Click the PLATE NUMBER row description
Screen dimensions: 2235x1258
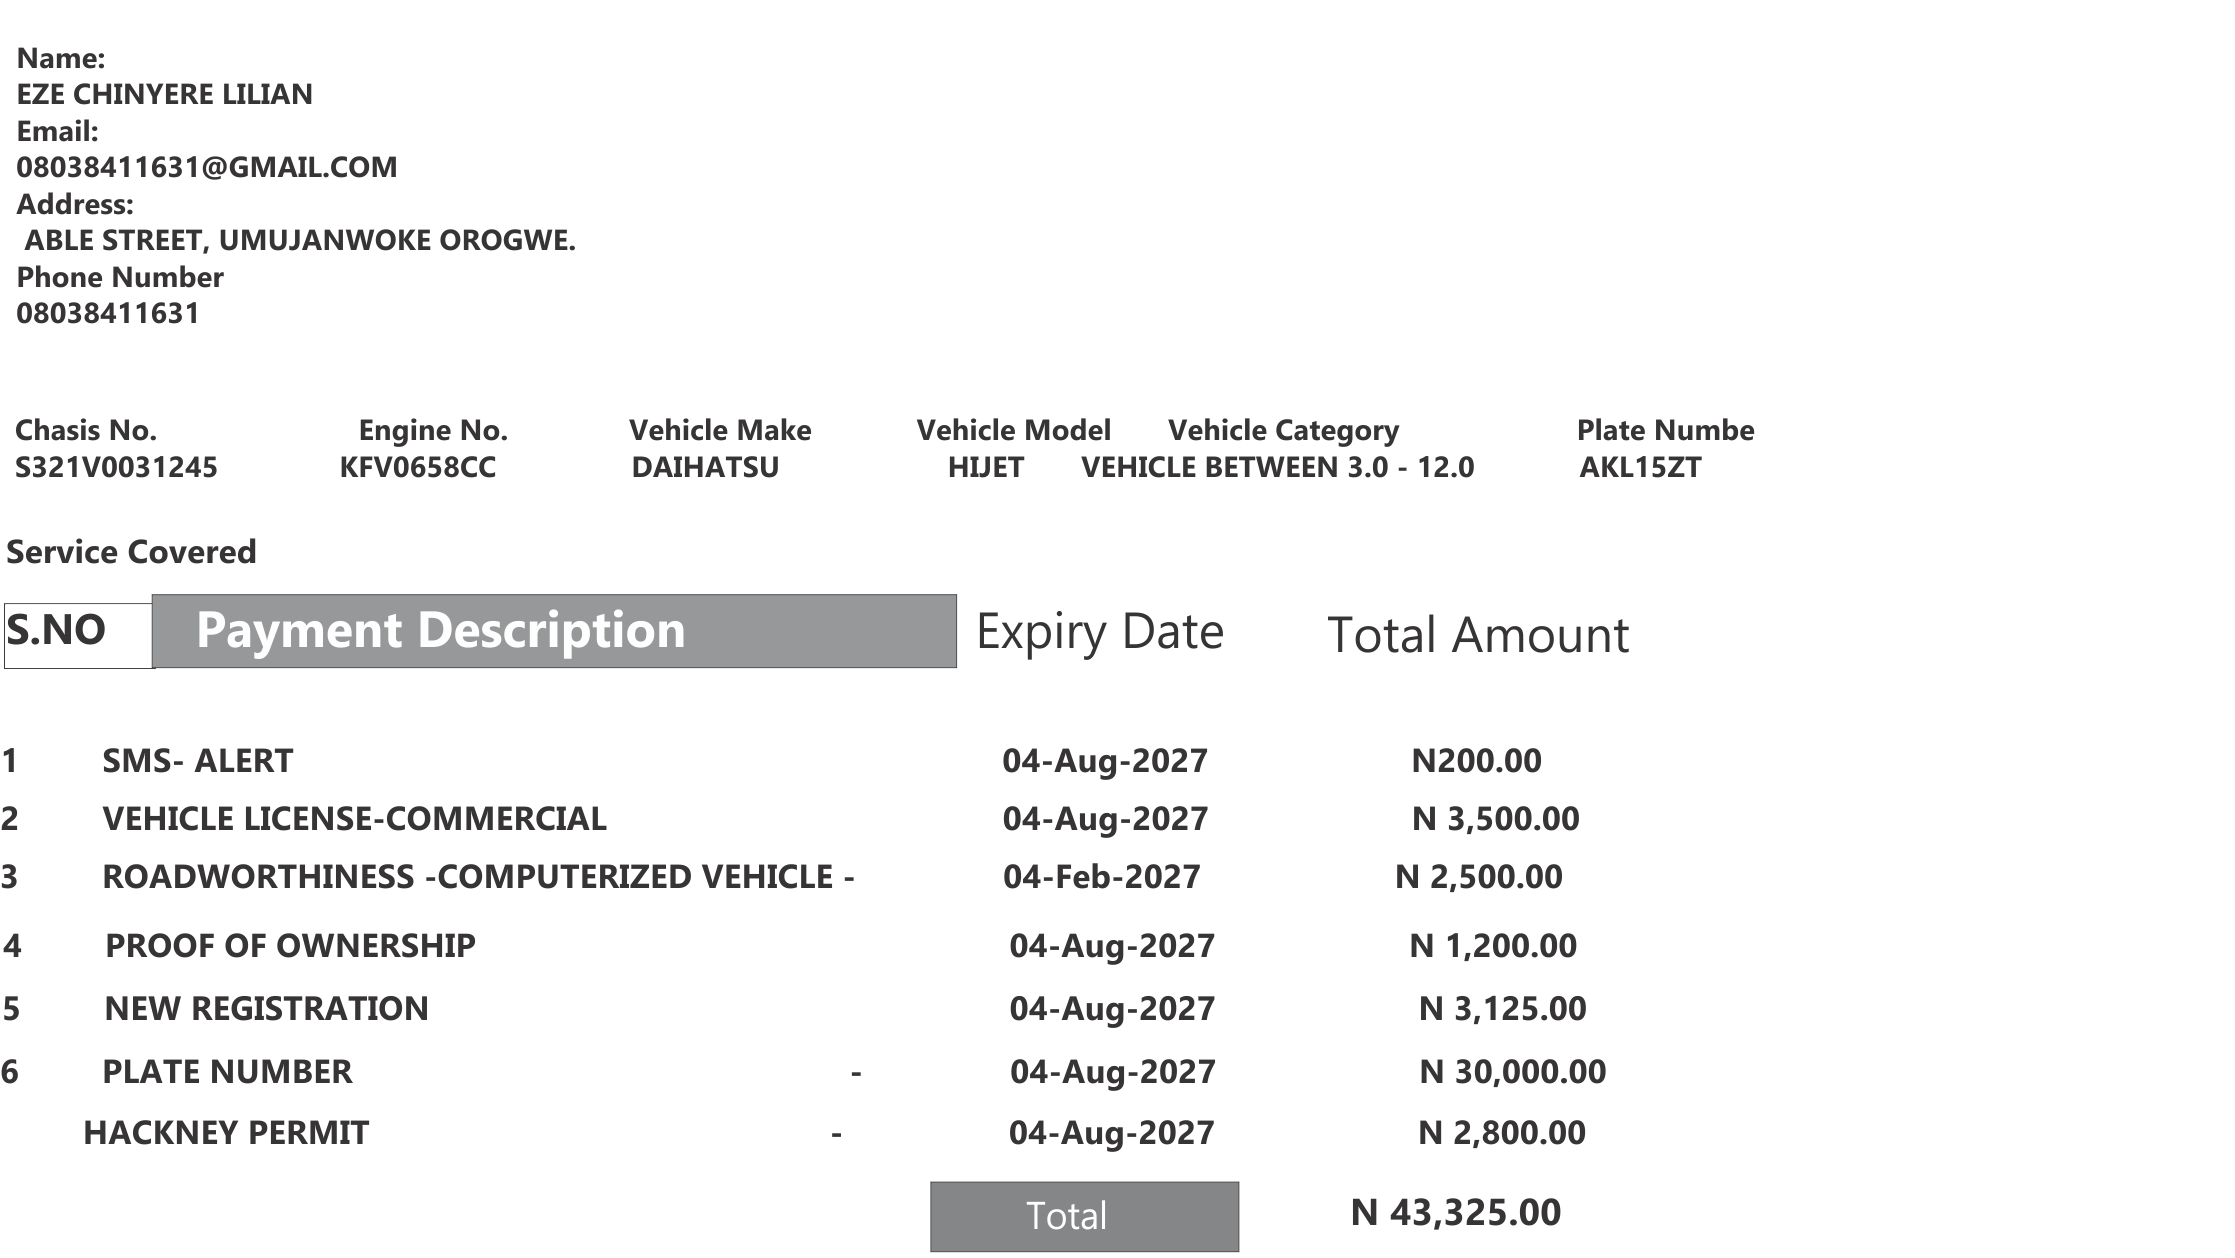(227, 1072)
